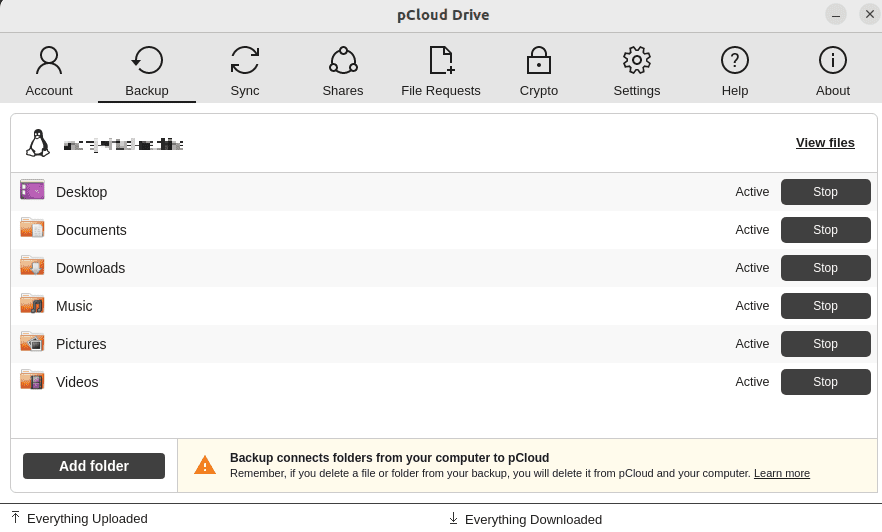This screenshot has width=882, height=532.
Task: Stop the Downloads folder backup
Action: [825, 268]
